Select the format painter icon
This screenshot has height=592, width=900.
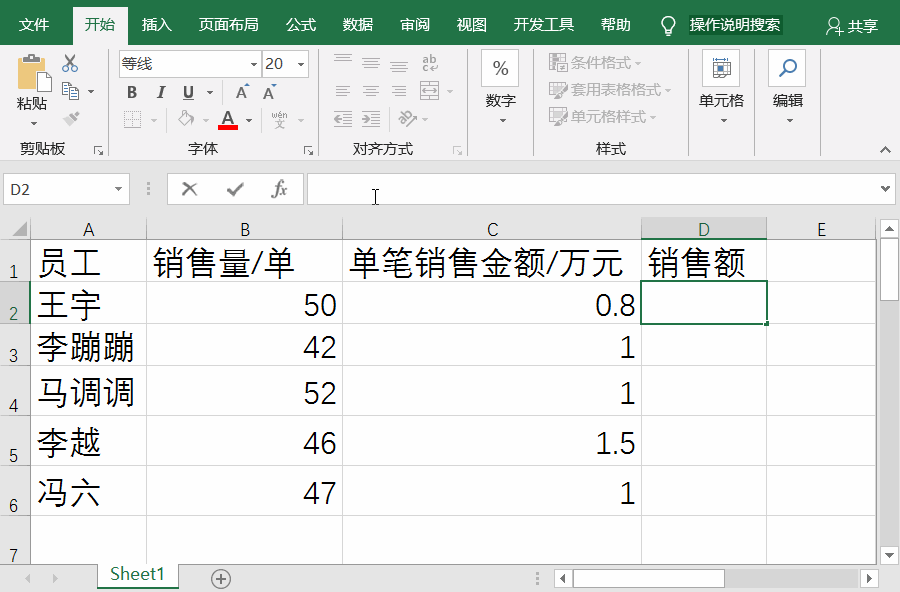pyautogui.click(x=69, y=119)
